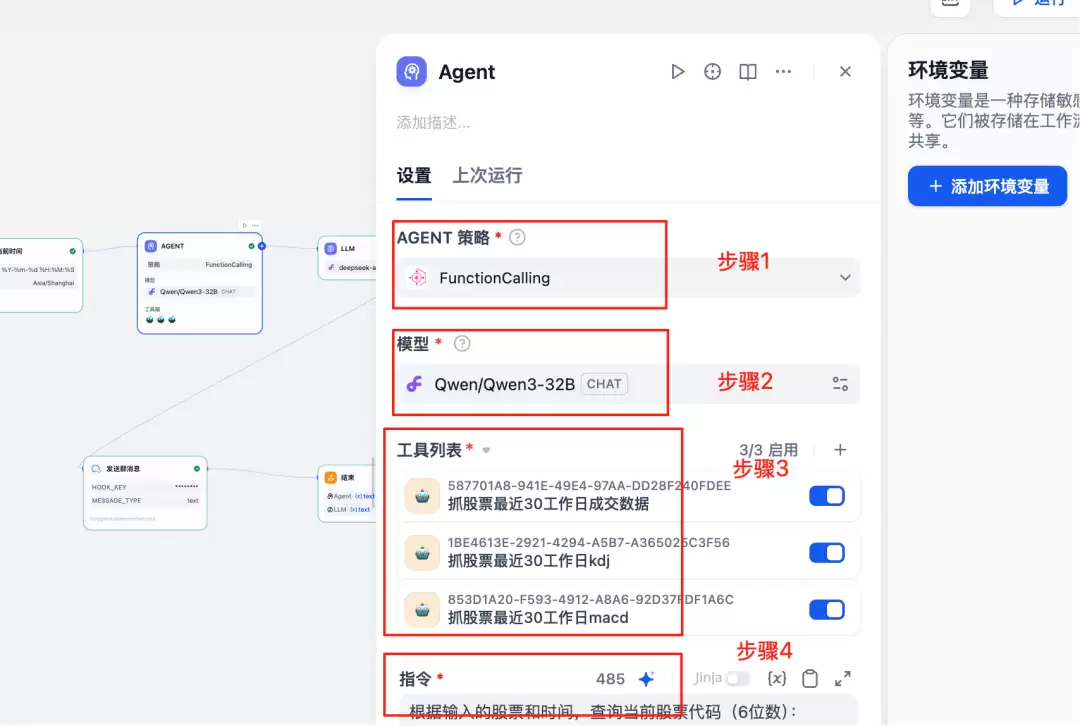1080x726 pixels.
Task: Click help icon next to 模型 label
Action: click(x=462, y=343)
